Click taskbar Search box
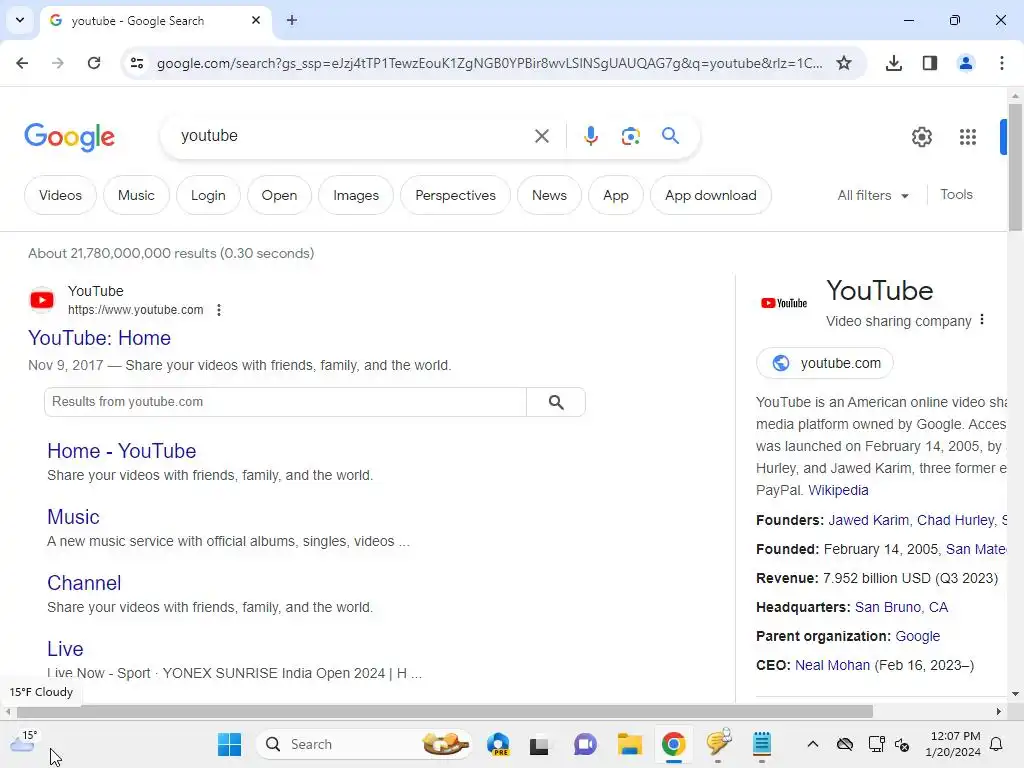The width and height of the screenshot is (1024, 768). tap(364, 744)
